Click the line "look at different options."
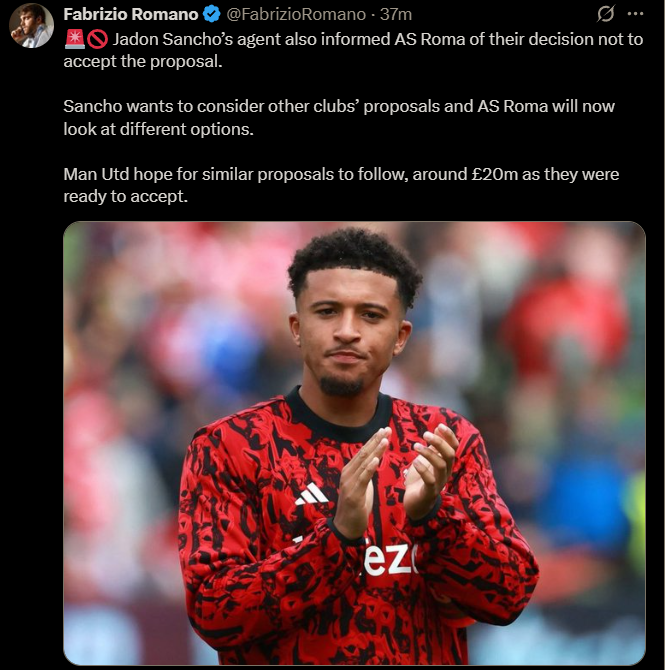This screenshot has height=670, width=665. pos(159,129)
